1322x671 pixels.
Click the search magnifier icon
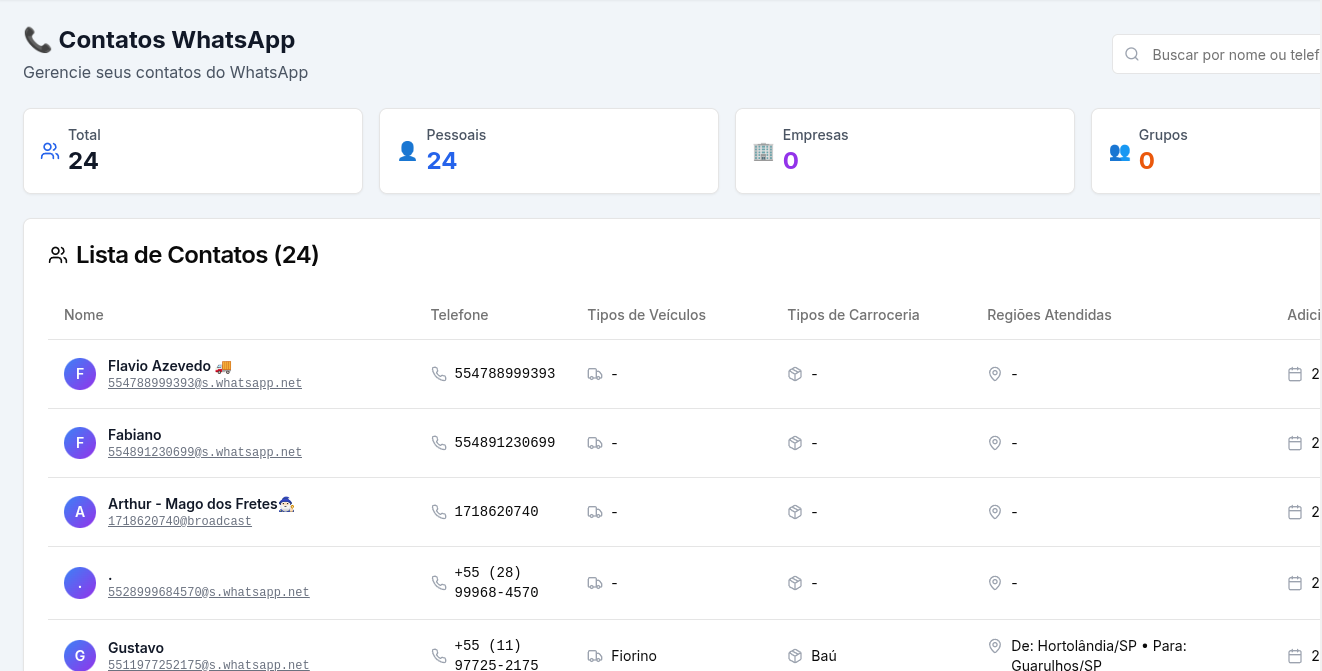[1132, 55]
